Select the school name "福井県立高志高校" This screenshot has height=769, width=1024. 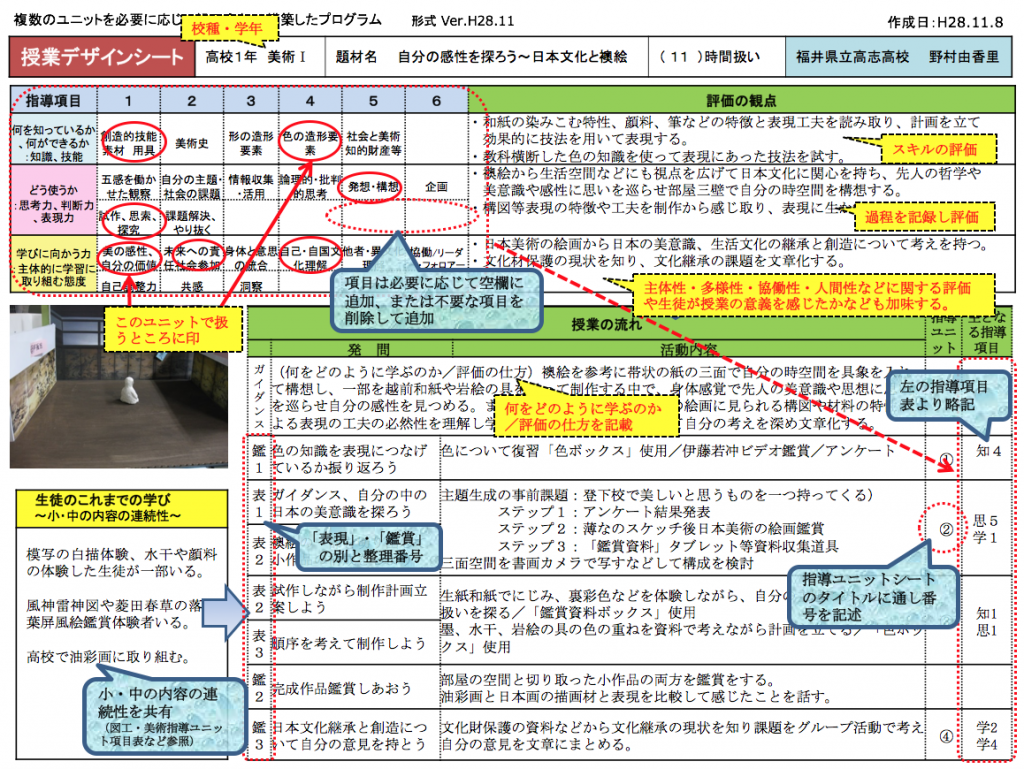[x=852, y=57]
